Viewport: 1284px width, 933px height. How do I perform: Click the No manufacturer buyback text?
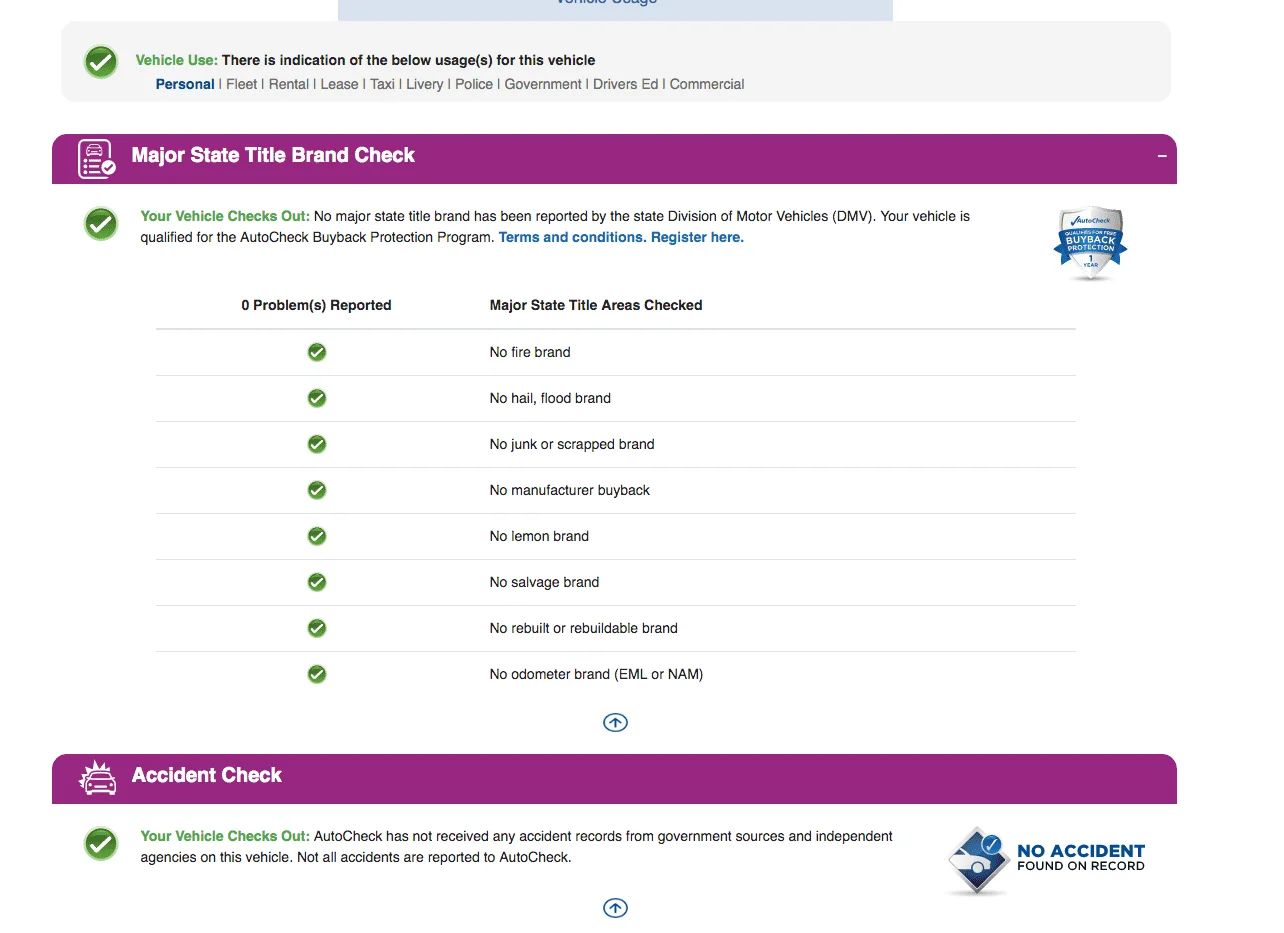coord(570,490)
